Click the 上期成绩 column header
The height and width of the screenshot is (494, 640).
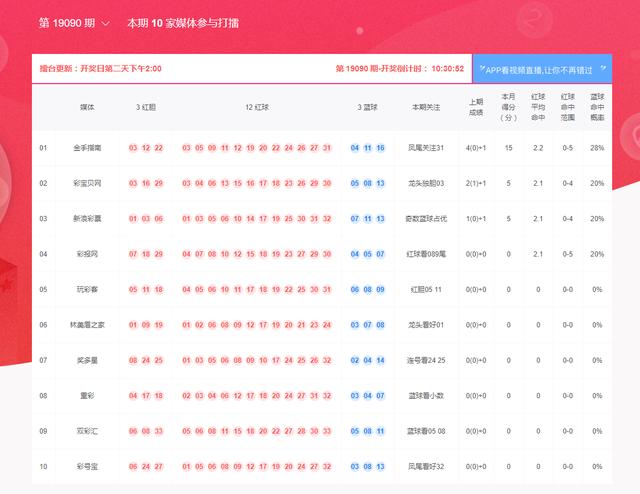coord(476,107)
